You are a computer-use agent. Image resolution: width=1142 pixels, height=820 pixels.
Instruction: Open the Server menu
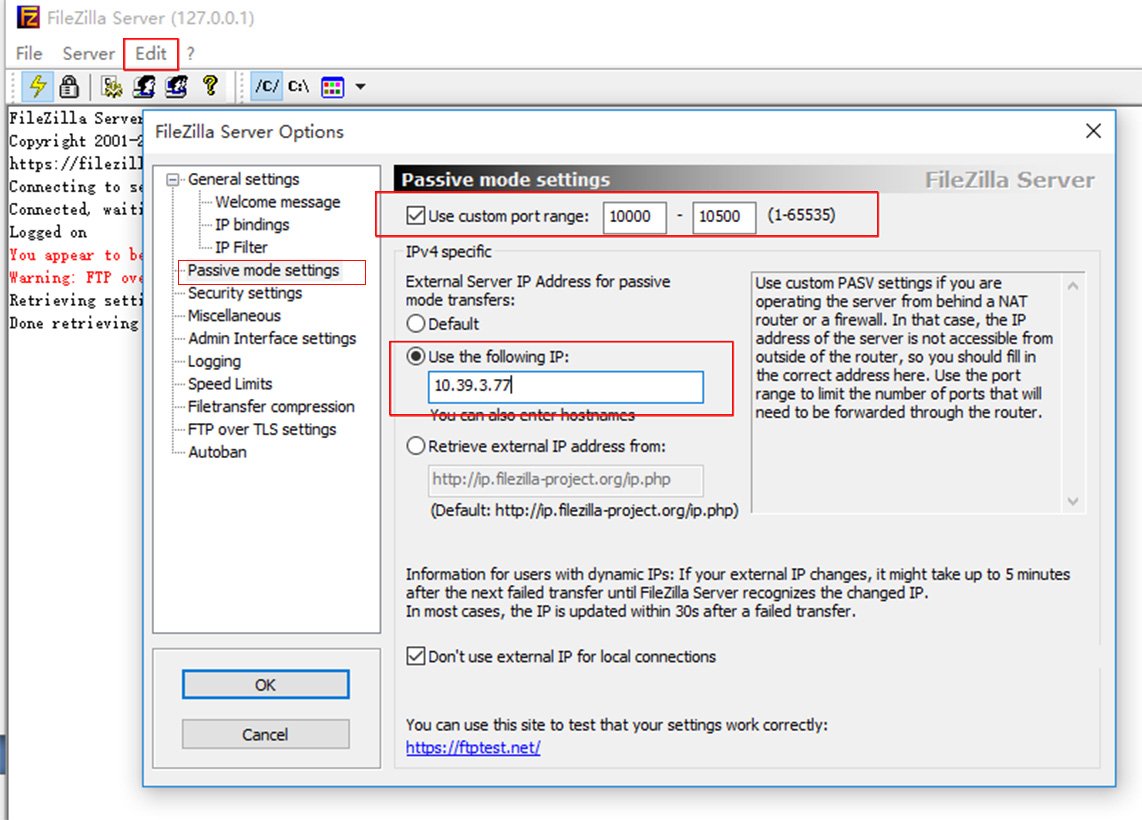pyautogui.click(x=88, y=53)
